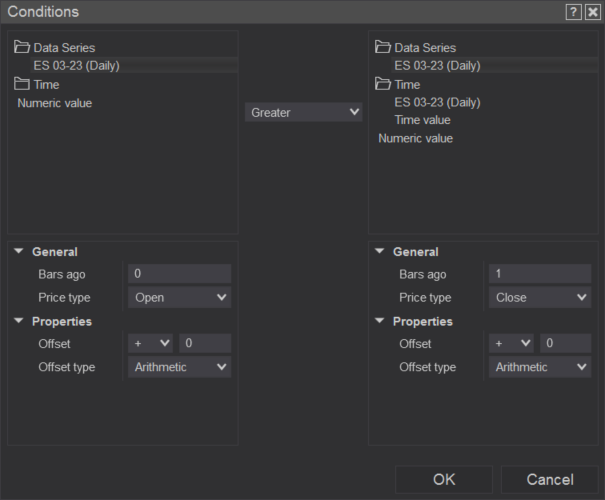605x500 pixels.
Task: Focus right Offset value field
Action: (565, 343)
